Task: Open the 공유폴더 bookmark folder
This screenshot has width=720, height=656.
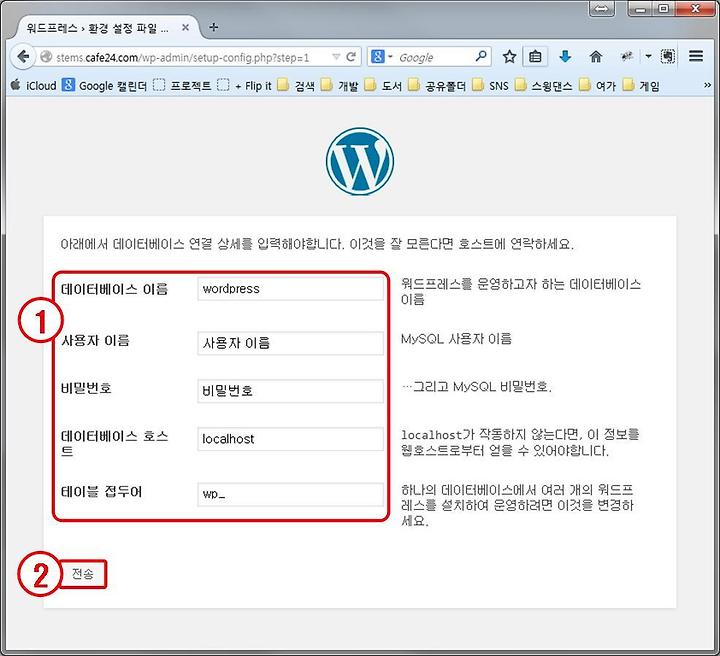Action: click(x=437, y=86)
